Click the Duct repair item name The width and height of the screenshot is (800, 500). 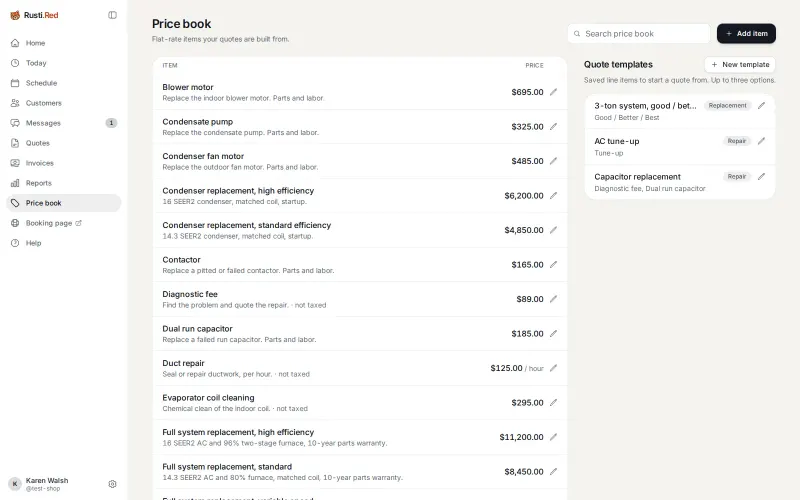(x=183, y=363)
